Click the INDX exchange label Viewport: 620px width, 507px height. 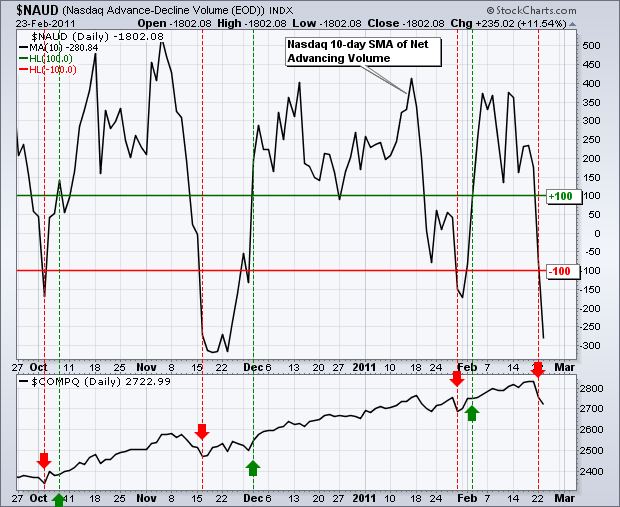point(281,11)
